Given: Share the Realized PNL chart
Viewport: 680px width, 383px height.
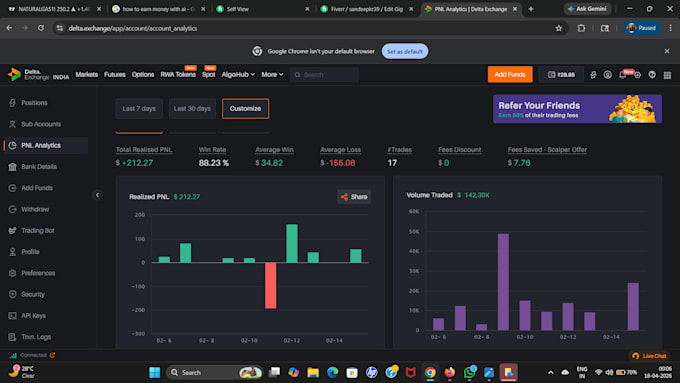Looking at the screenshot, I should 354,196.
